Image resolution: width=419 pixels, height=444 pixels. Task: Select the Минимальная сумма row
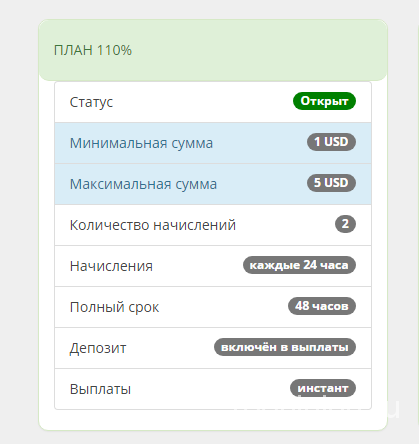pos(213,143)
